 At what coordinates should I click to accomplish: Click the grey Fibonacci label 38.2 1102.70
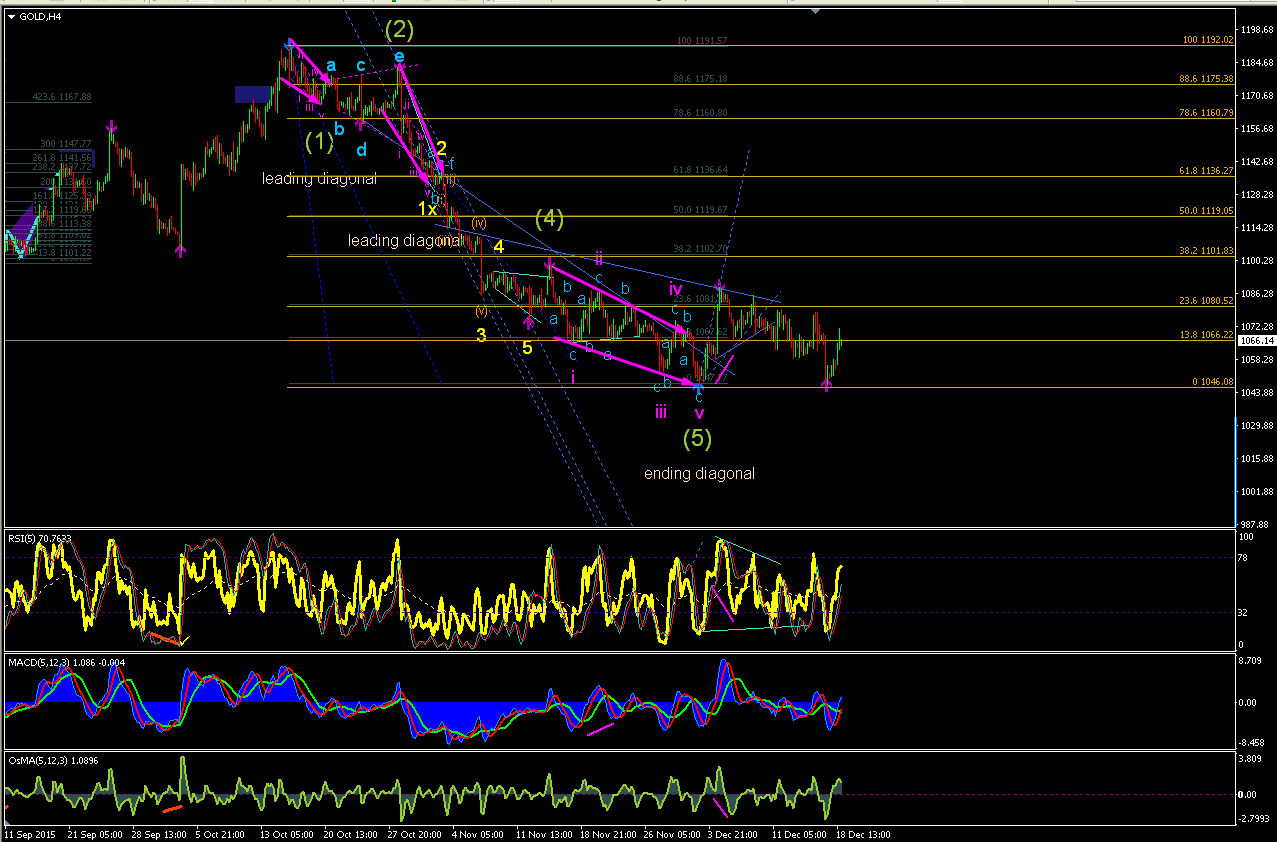pos(699,249)
